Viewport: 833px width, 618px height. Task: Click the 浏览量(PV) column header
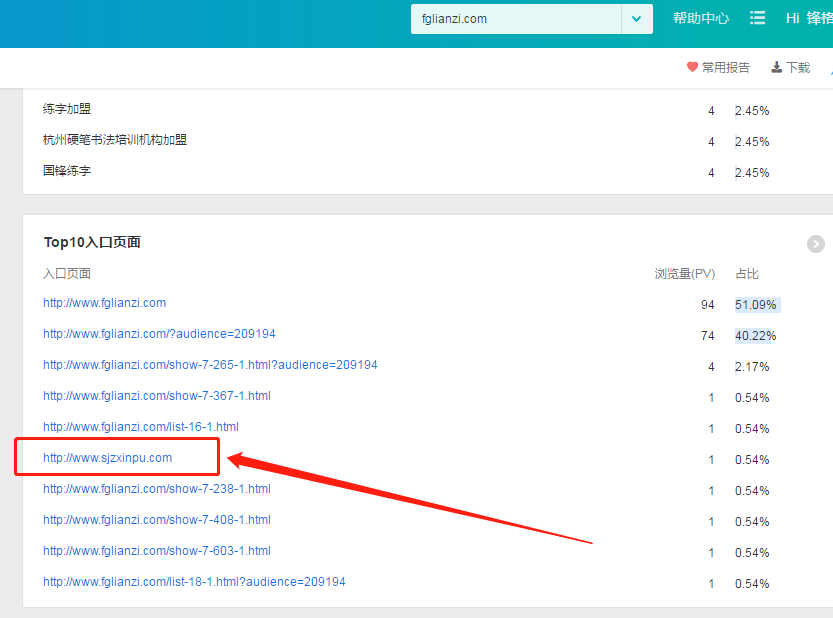685,274
